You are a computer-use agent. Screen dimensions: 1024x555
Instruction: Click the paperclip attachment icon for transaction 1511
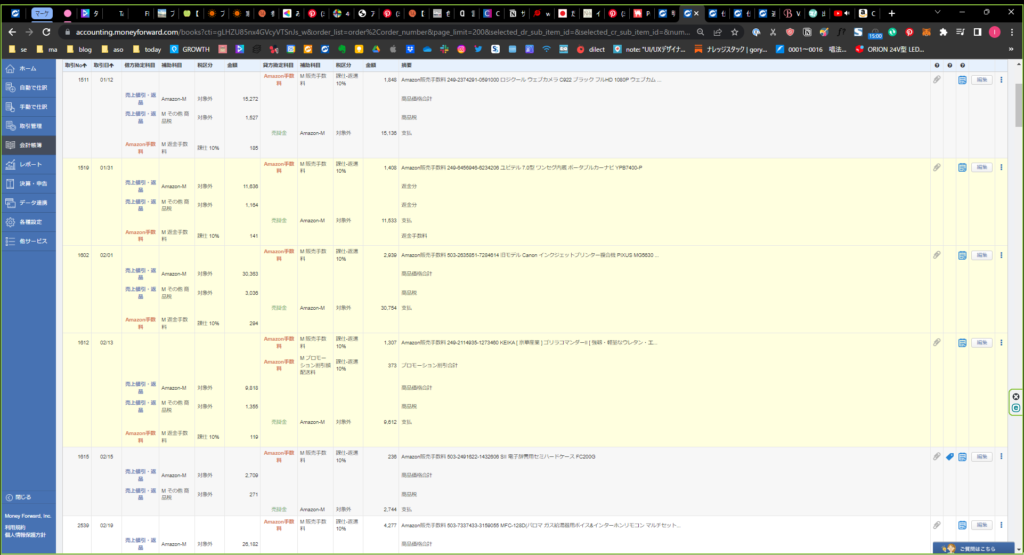coord(937,80)
